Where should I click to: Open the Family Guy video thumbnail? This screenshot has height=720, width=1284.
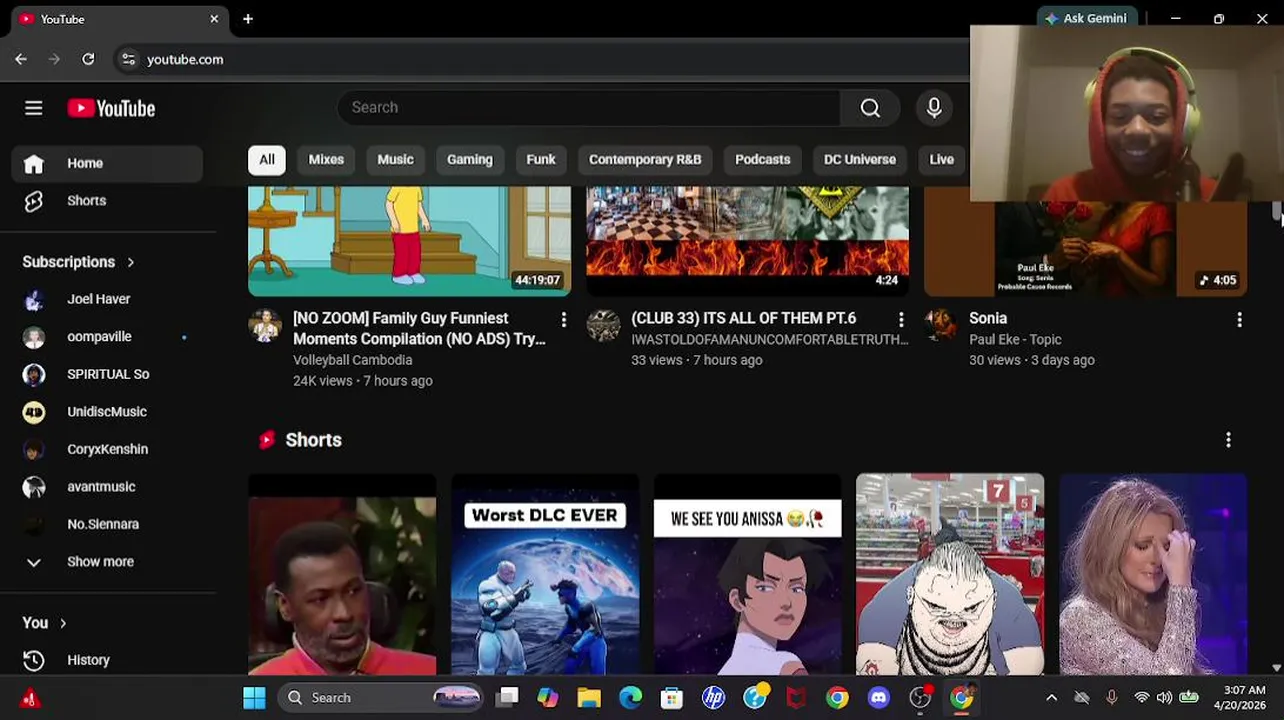pos(410,241)
